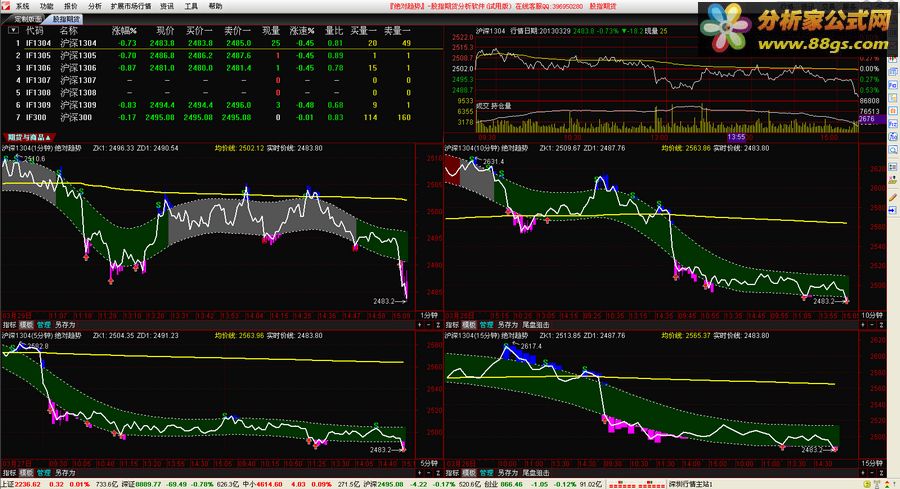Click the 'z' button on the 1分钟 chart

(438, 325)
